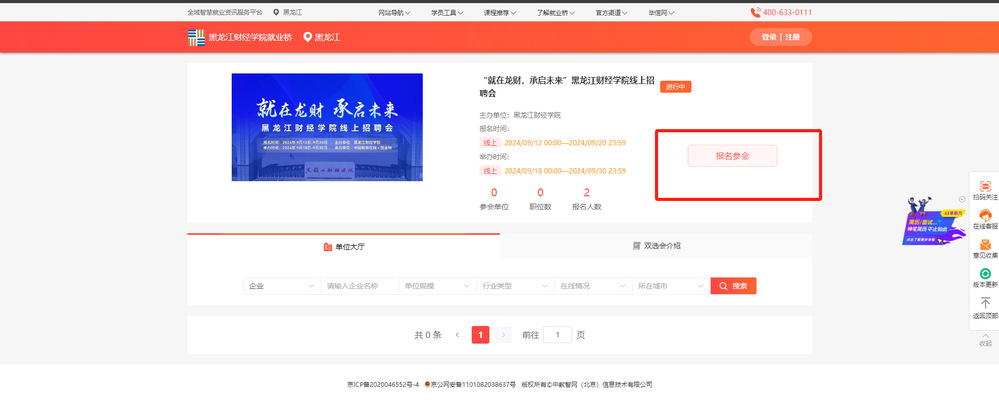Viewport: 999px width, 416px height.
Task: Click 返回顶部 back-to-top arrow icon
Action: pos(984,303)
